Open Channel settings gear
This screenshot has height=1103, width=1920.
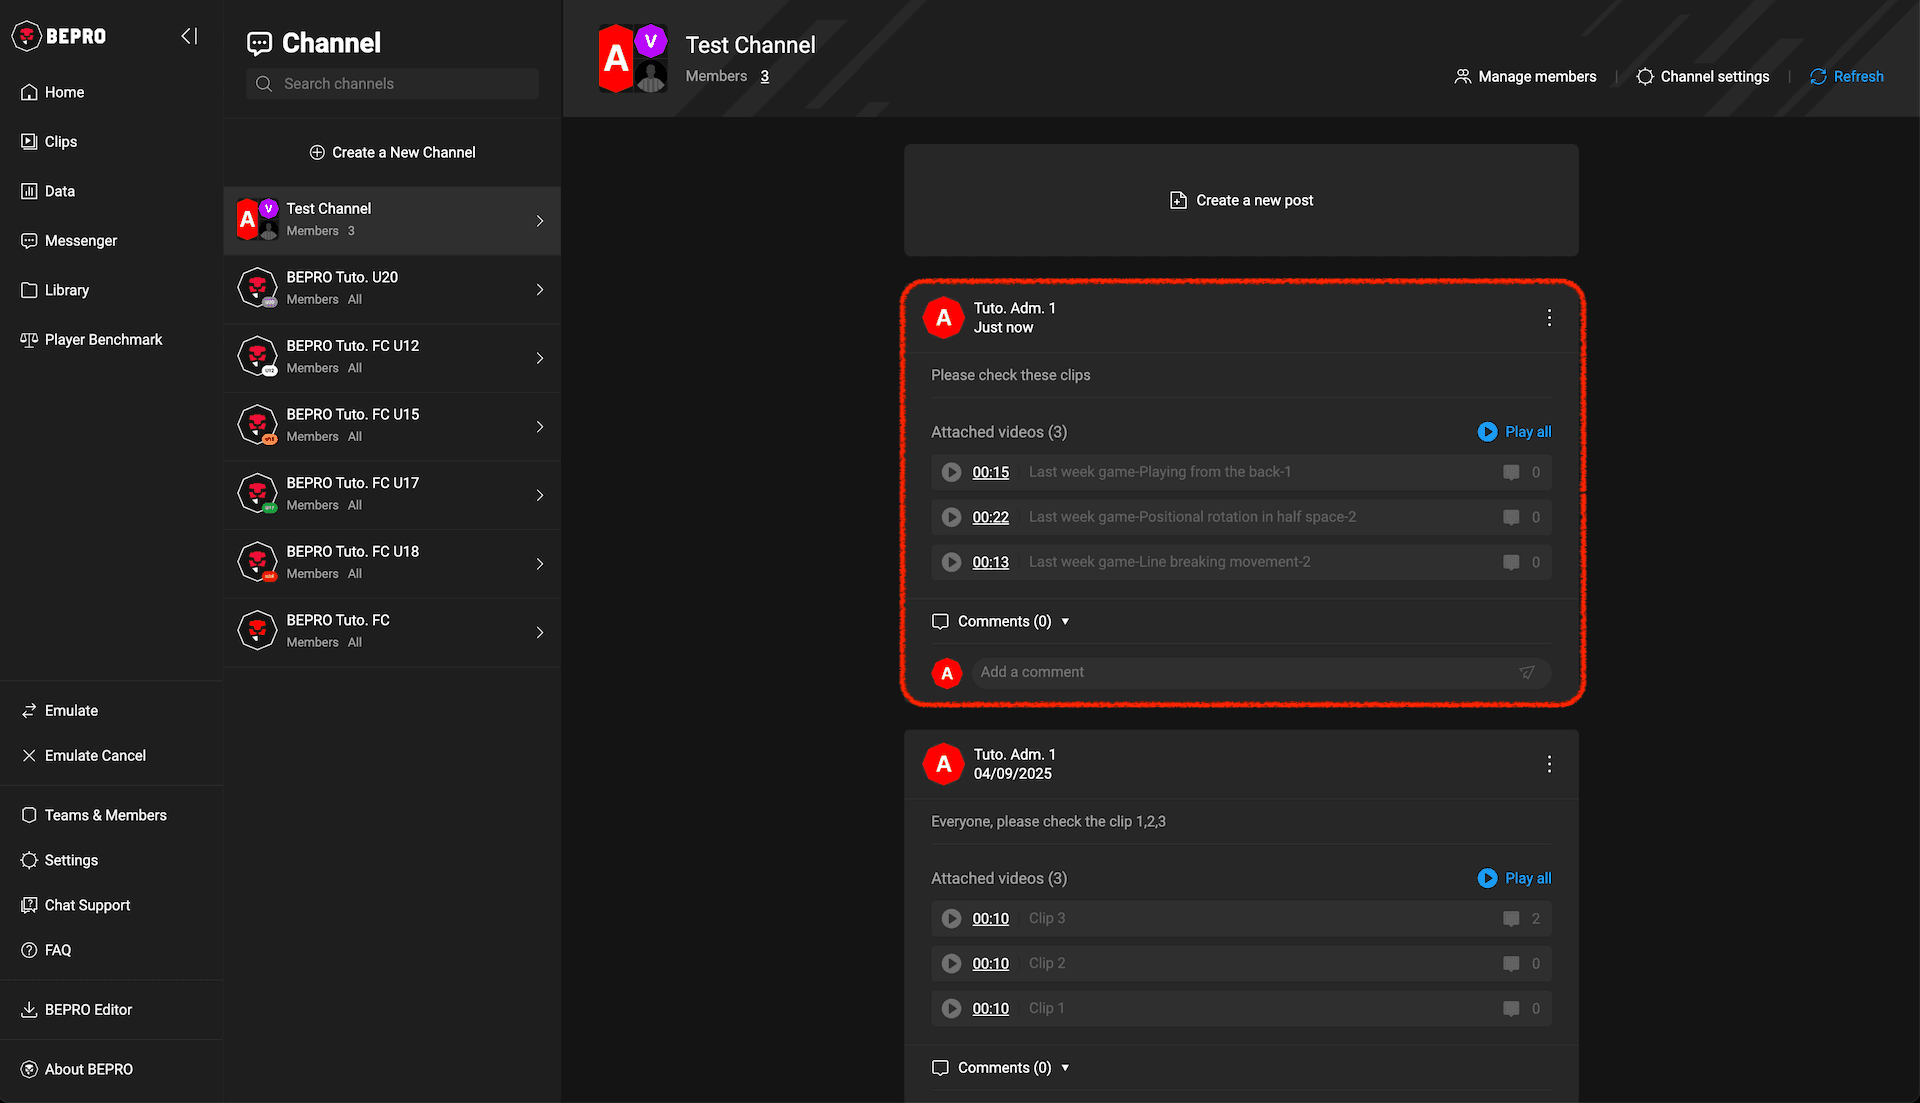pos(1645,77)
